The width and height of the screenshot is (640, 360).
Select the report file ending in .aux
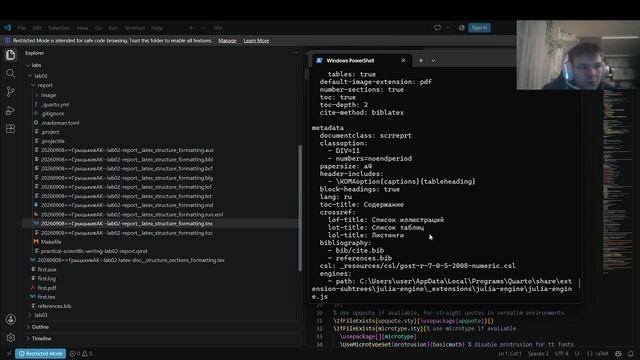[127, 150]
